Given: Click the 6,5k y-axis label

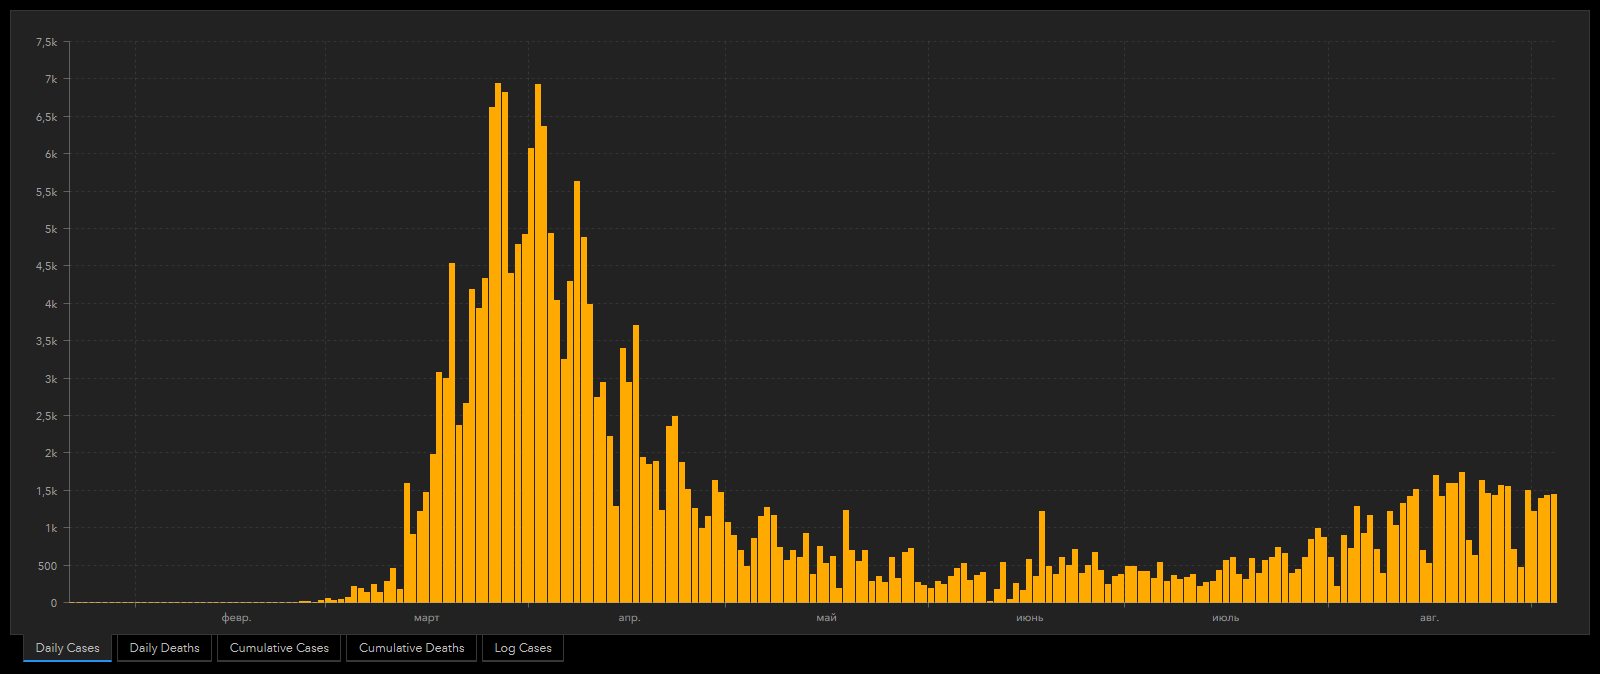Looking at the screenshot, I should tap(46, 117).
